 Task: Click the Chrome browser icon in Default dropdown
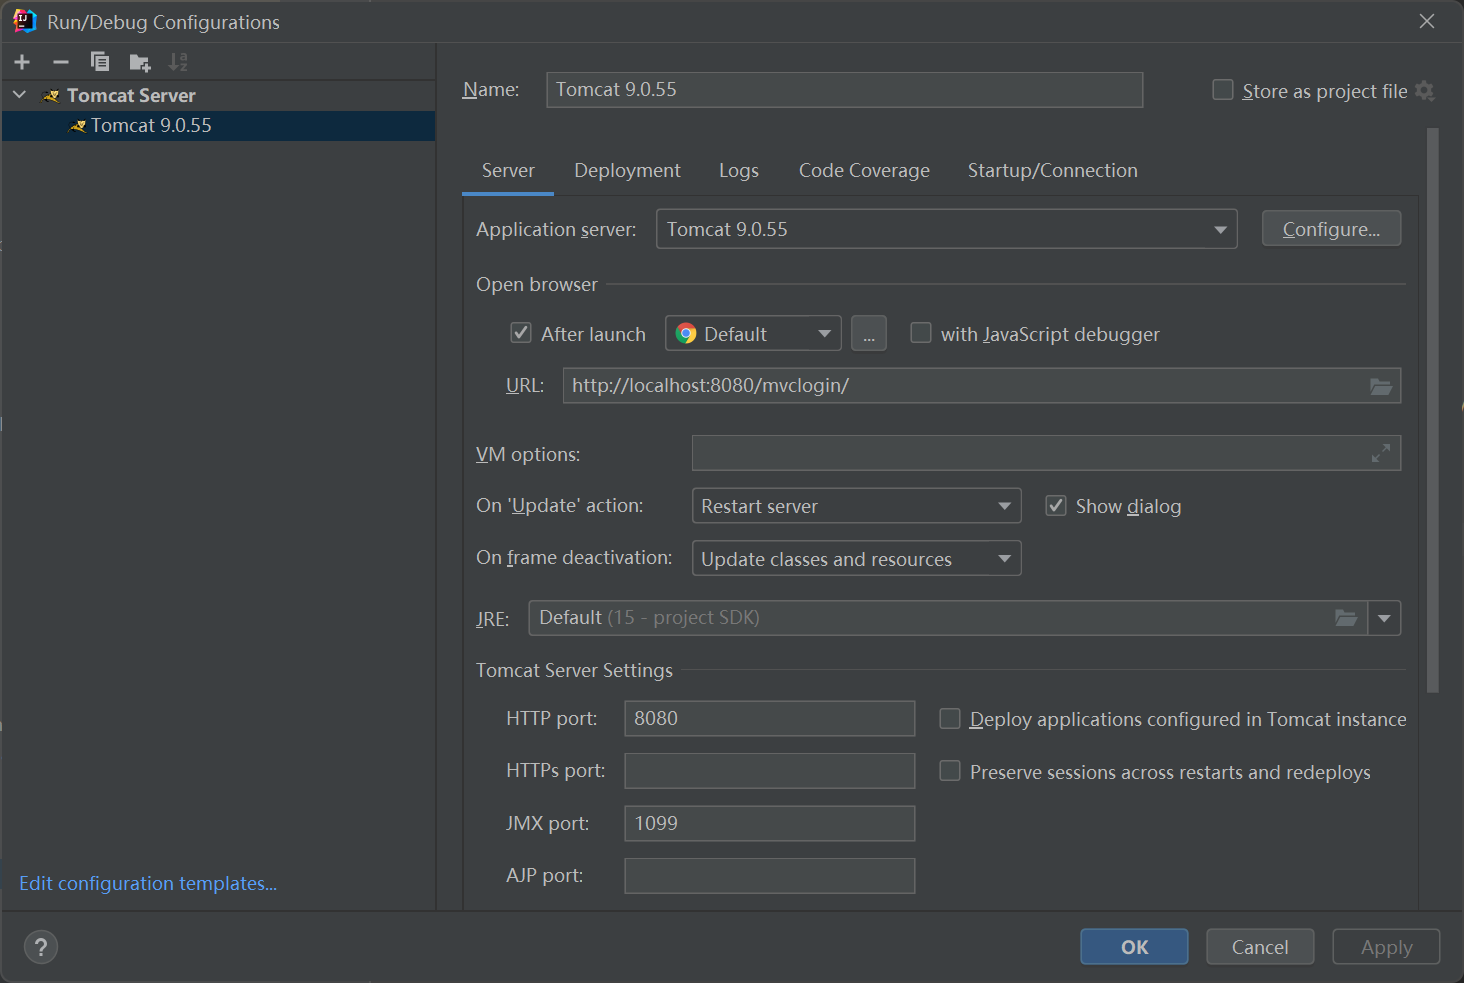(x=686, y=334)
